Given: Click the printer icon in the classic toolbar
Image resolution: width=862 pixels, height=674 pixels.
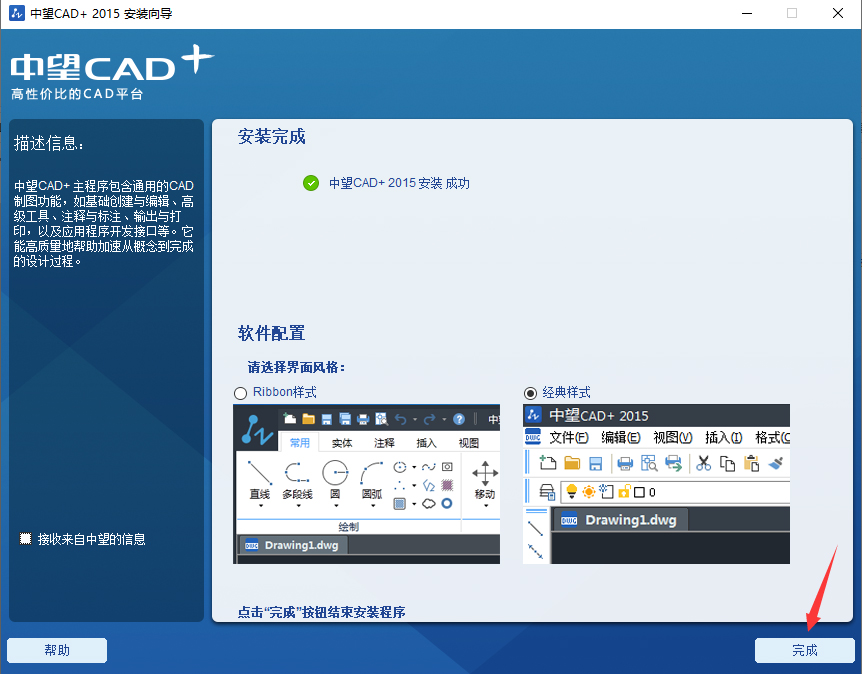Looking at the screenshot, I should 625,463.
